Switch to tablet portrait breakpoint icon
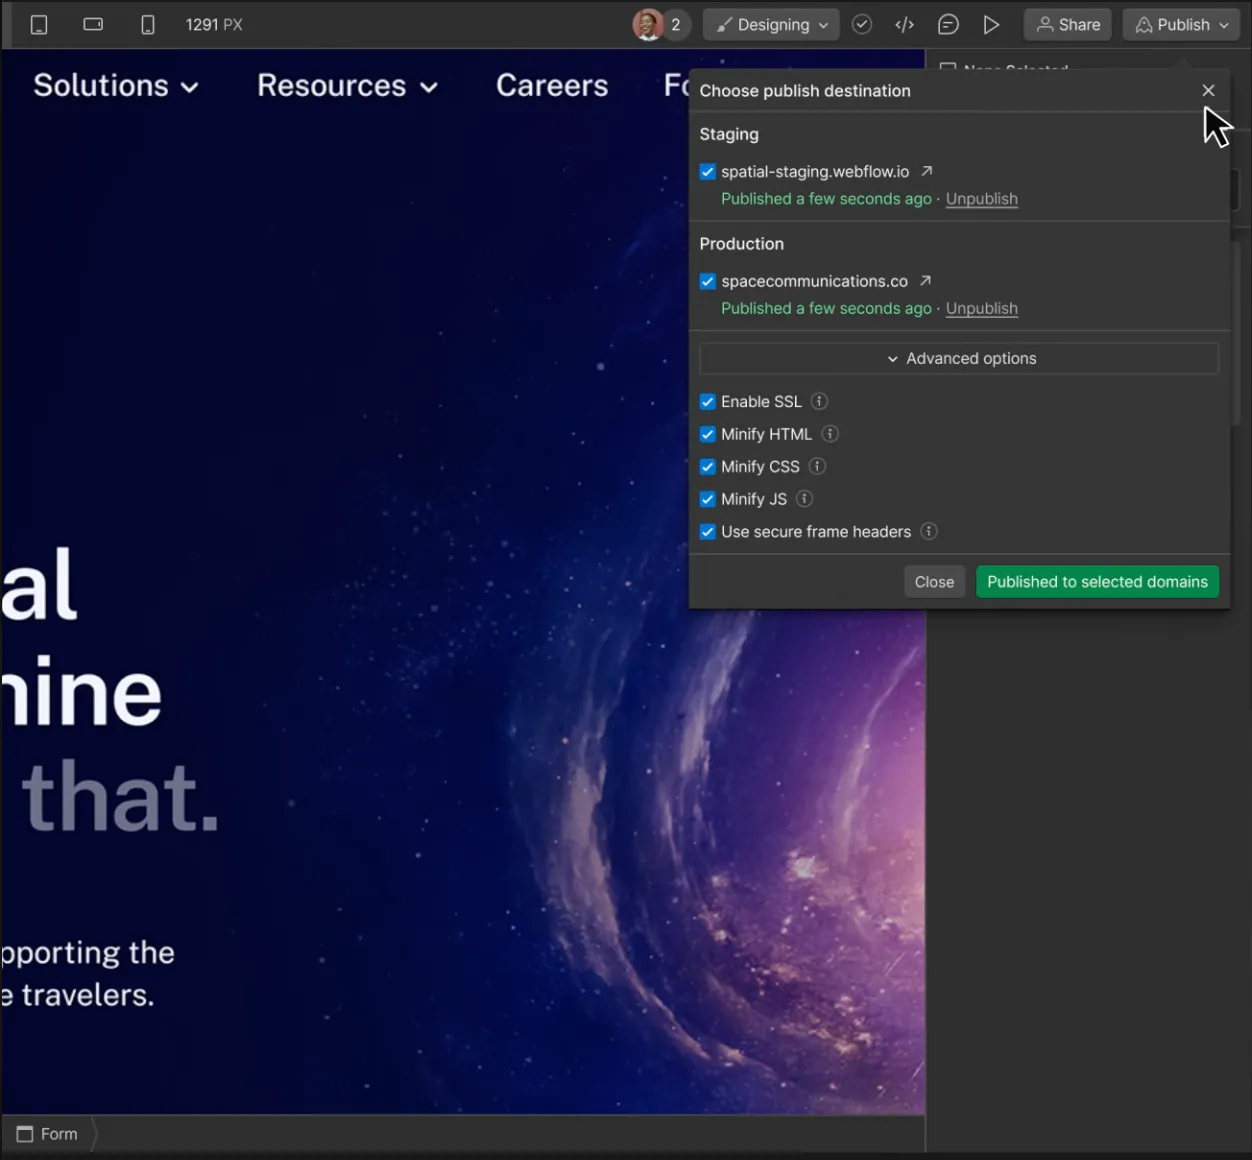 39,25
